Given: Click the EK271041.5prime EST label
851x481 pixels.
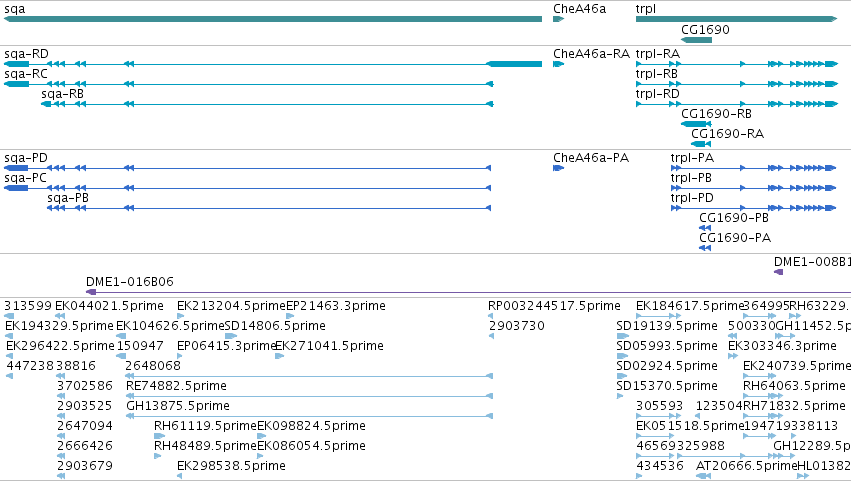Looking at the screenshot, I should (329, 346).
